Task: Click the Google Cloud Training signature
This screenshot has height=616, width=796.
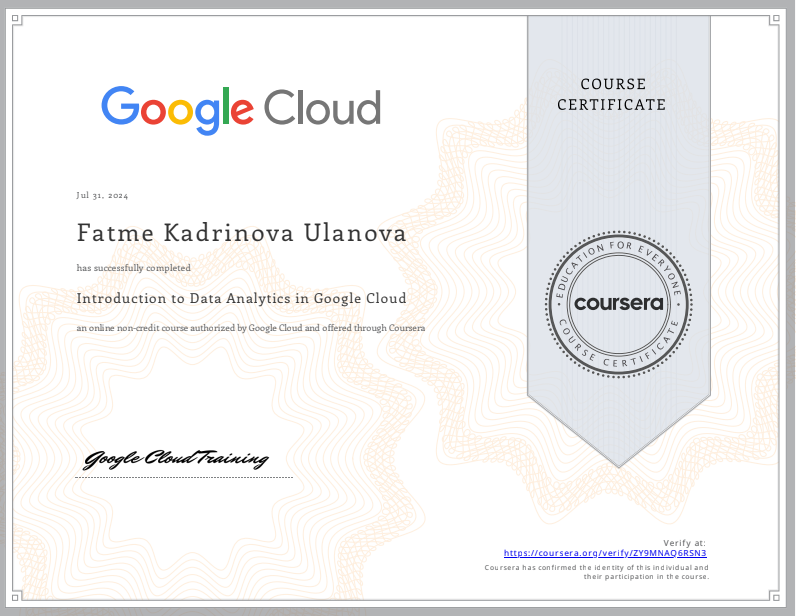Action: (176, 459)
